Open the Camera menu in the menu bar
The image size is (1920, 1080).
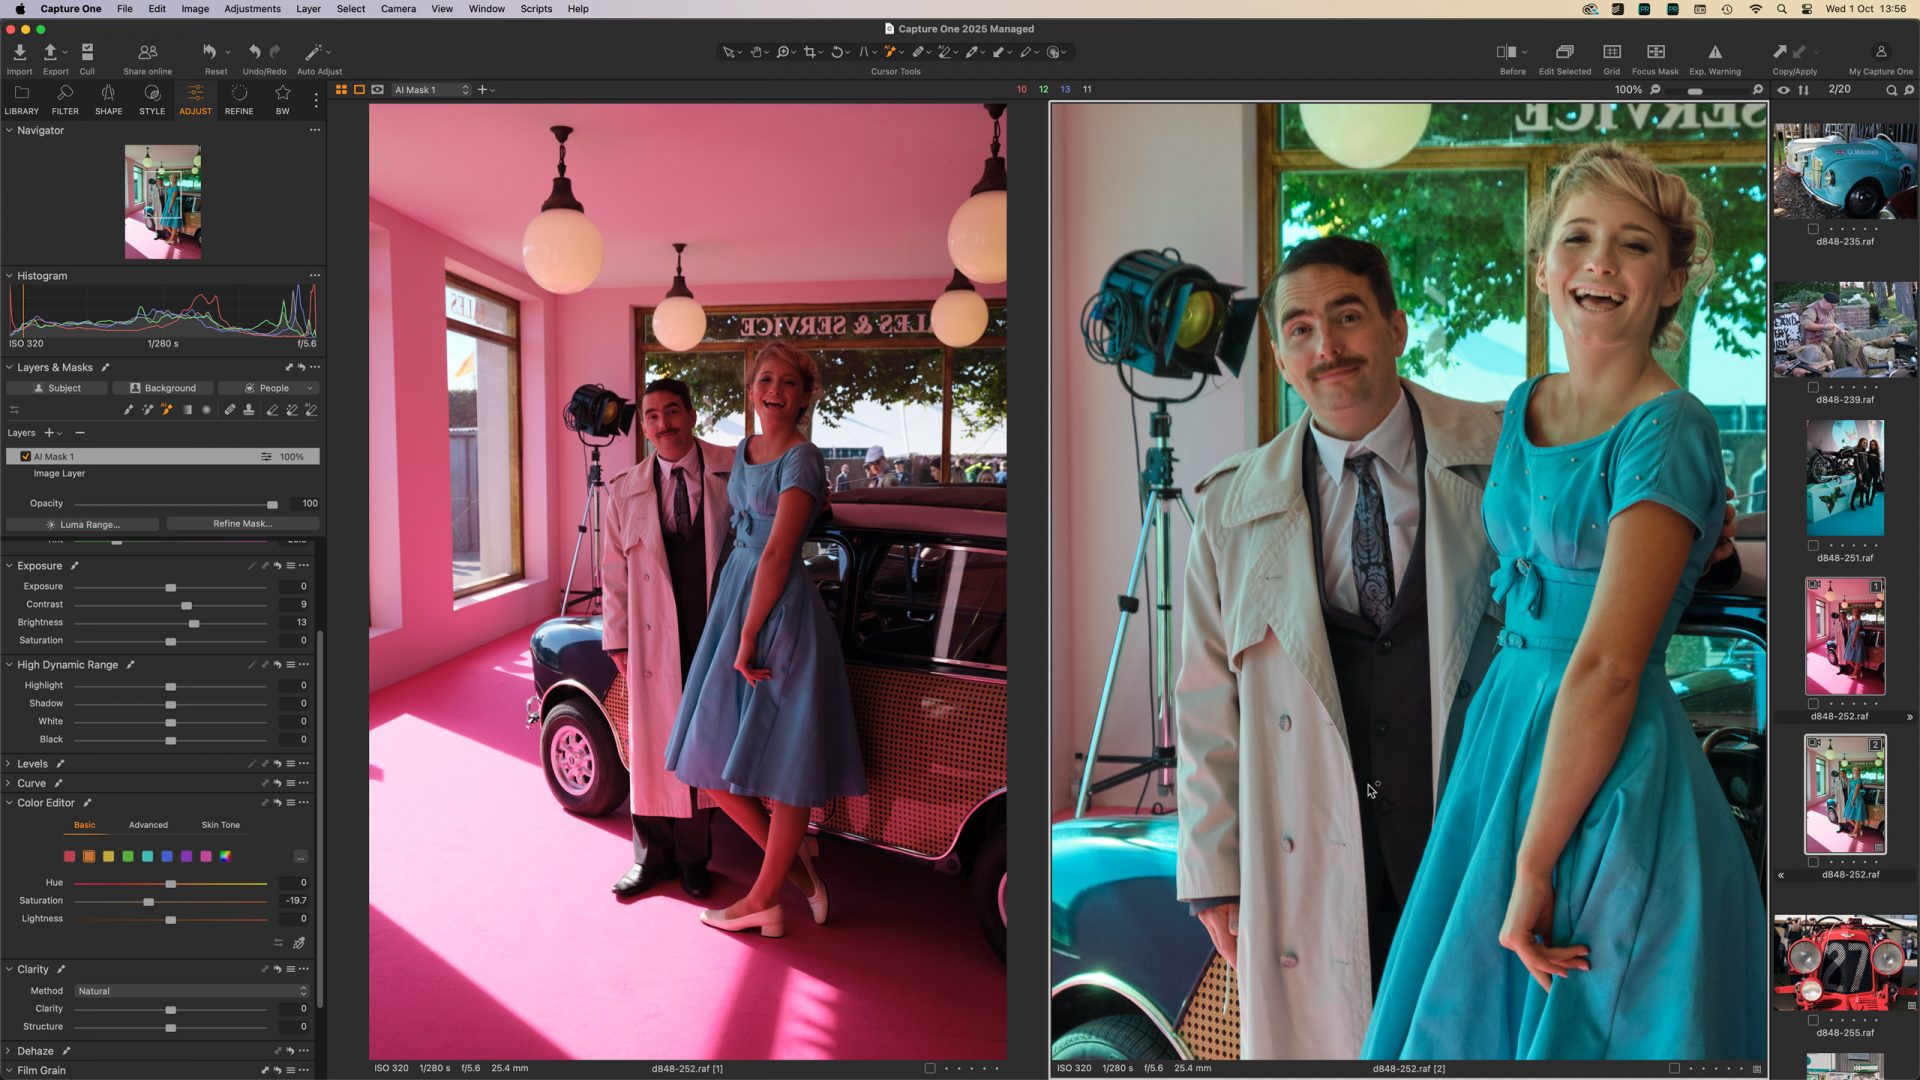click(398, 8)
